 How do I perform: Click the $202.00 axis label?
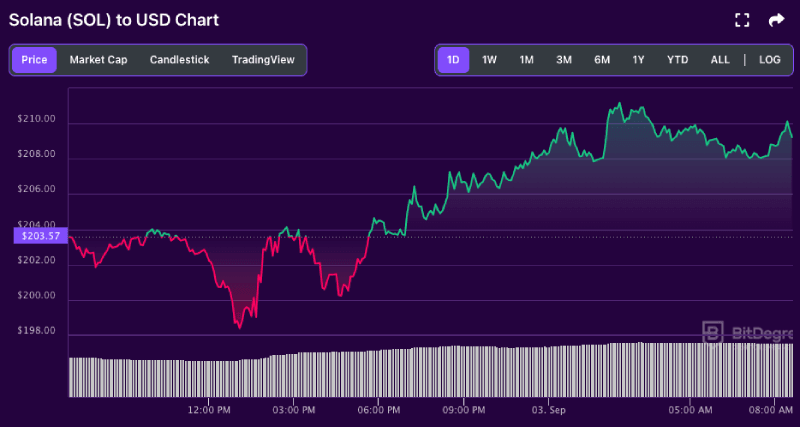pyautogui.click(x=38, y=260)
